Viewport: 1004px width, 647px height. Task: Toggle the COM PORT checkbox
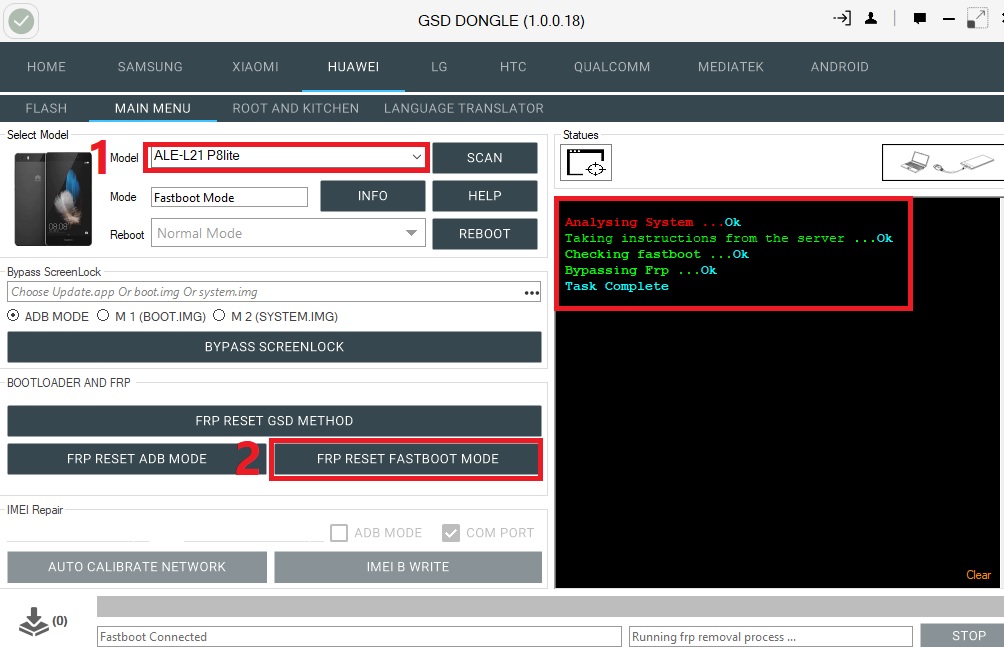(x=451, y=533)
